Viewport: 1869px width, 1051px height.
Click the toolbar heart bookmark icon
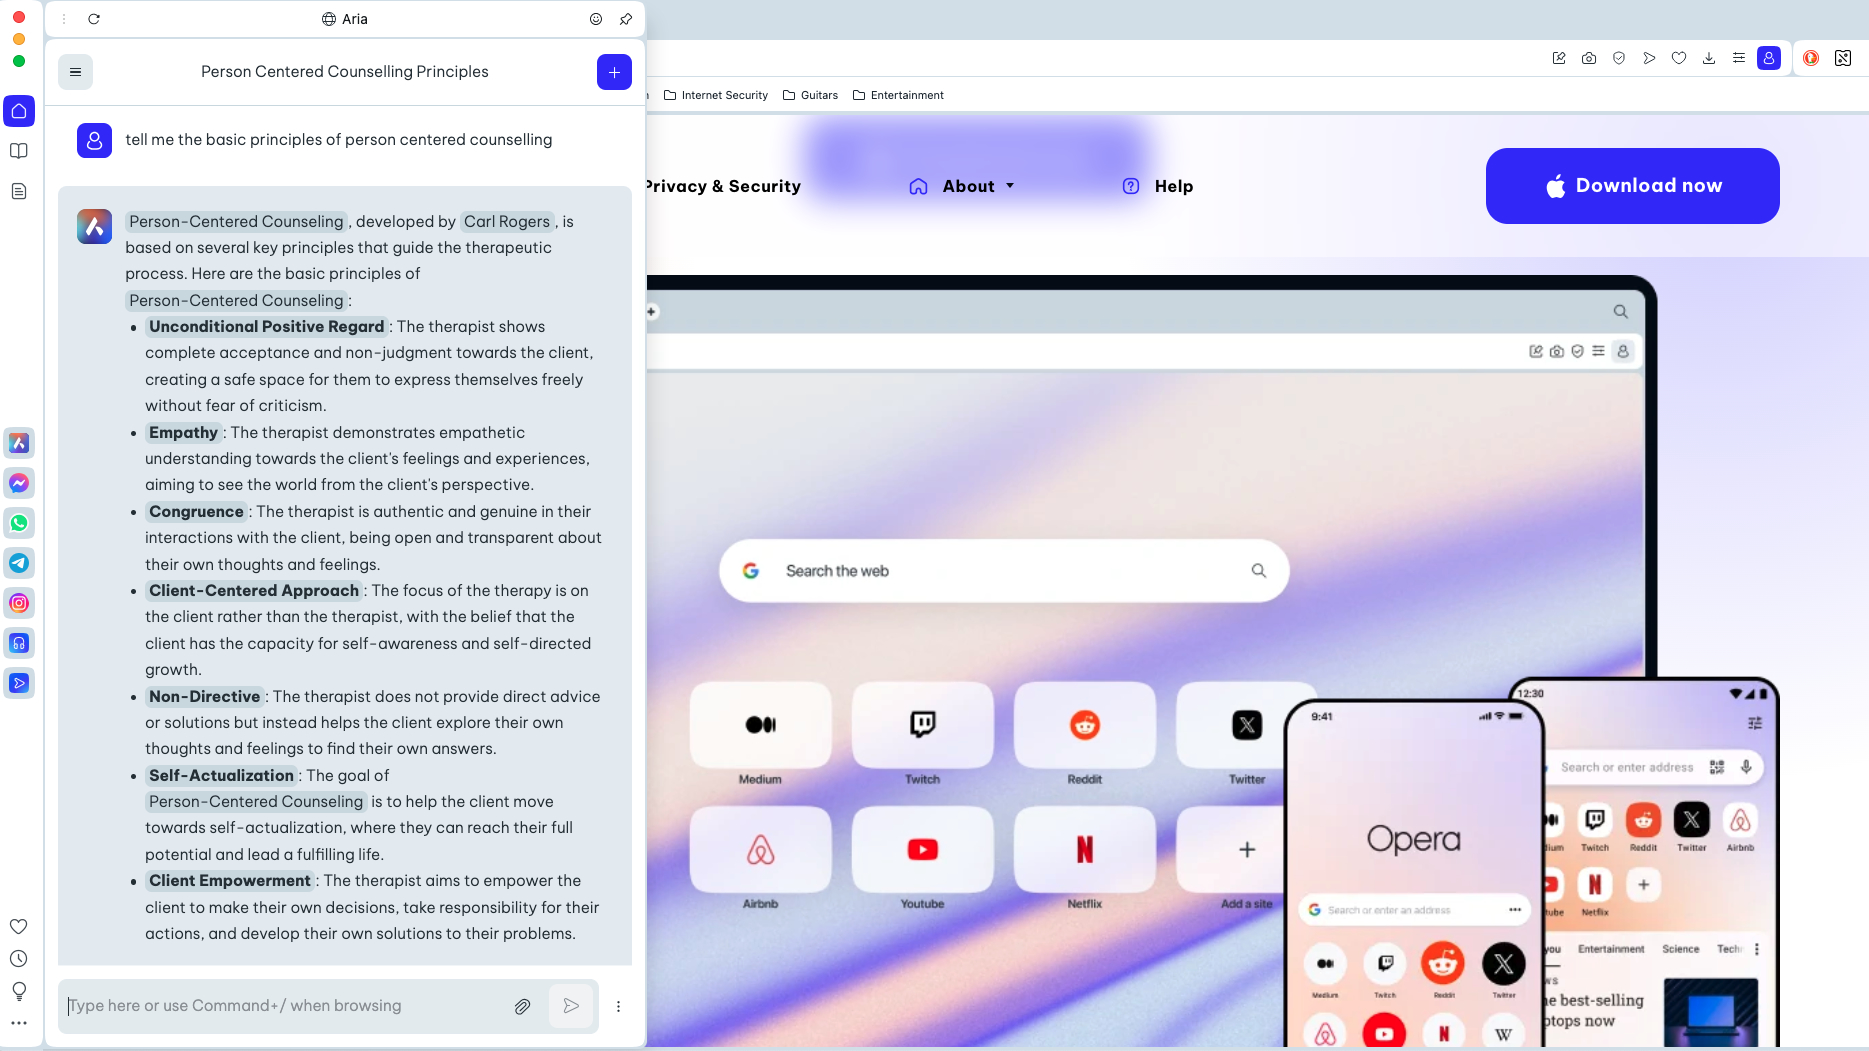click(1679, 58)
